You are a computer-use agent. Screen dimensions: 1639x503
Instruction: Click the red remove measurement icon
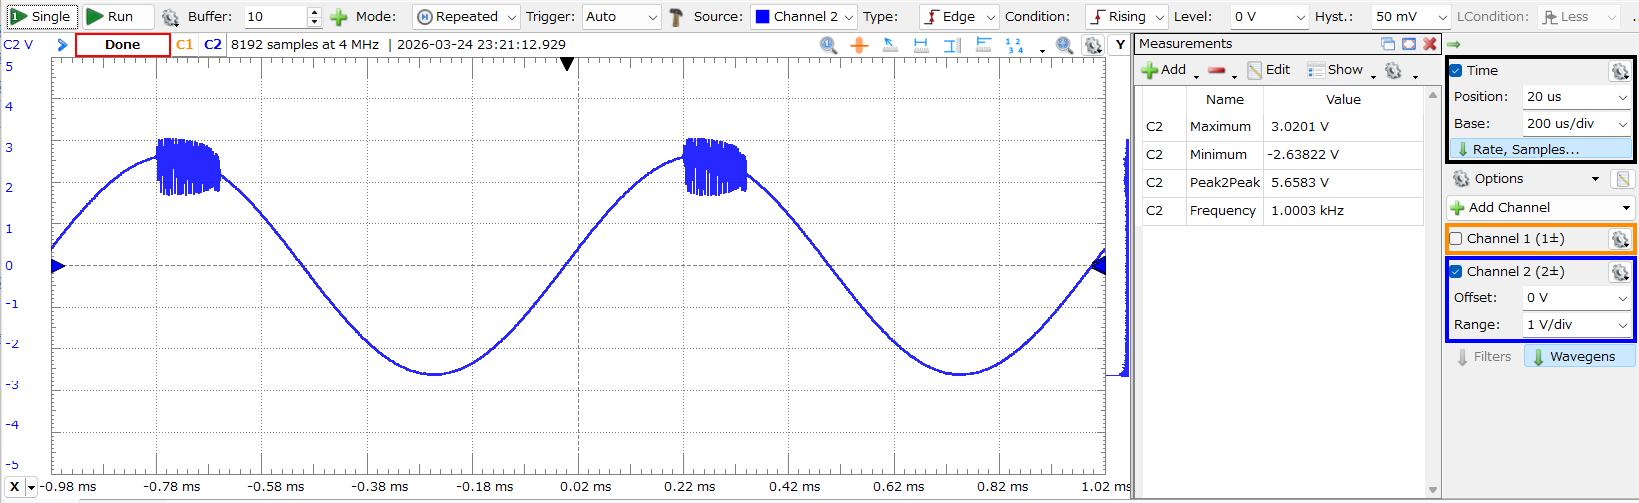coord(1216,70)
